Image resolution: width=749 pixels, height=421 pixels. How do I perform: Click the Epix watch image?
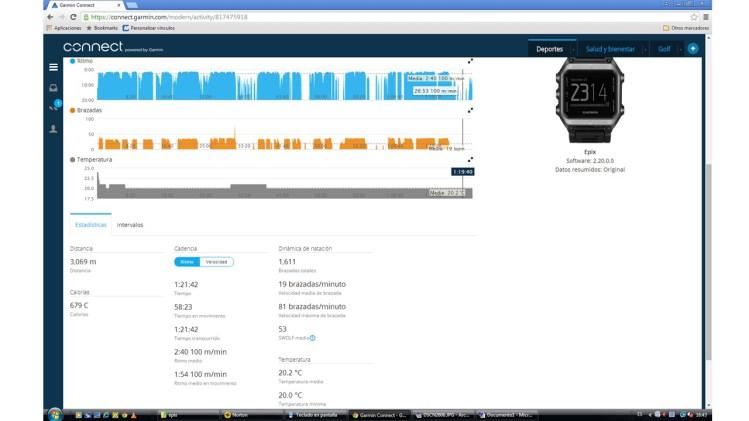[x=590, y=100]
